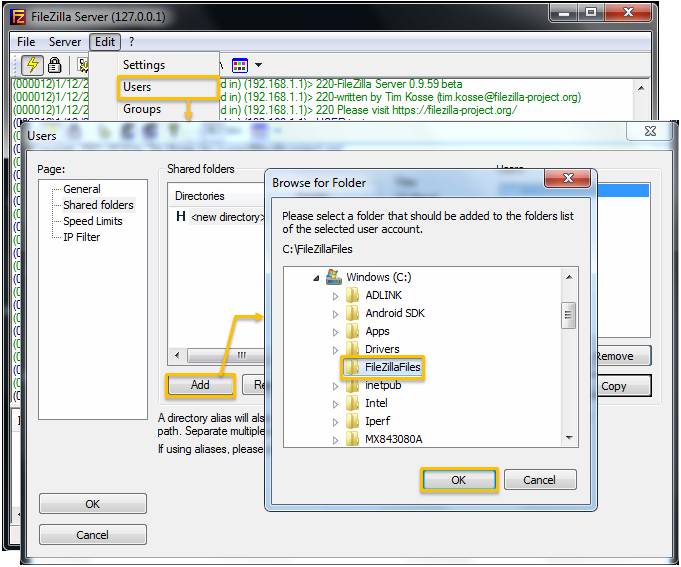The image size is (681, 567).
Task: Select the MX843080A folder icon
Action: [x=352, y=439]
